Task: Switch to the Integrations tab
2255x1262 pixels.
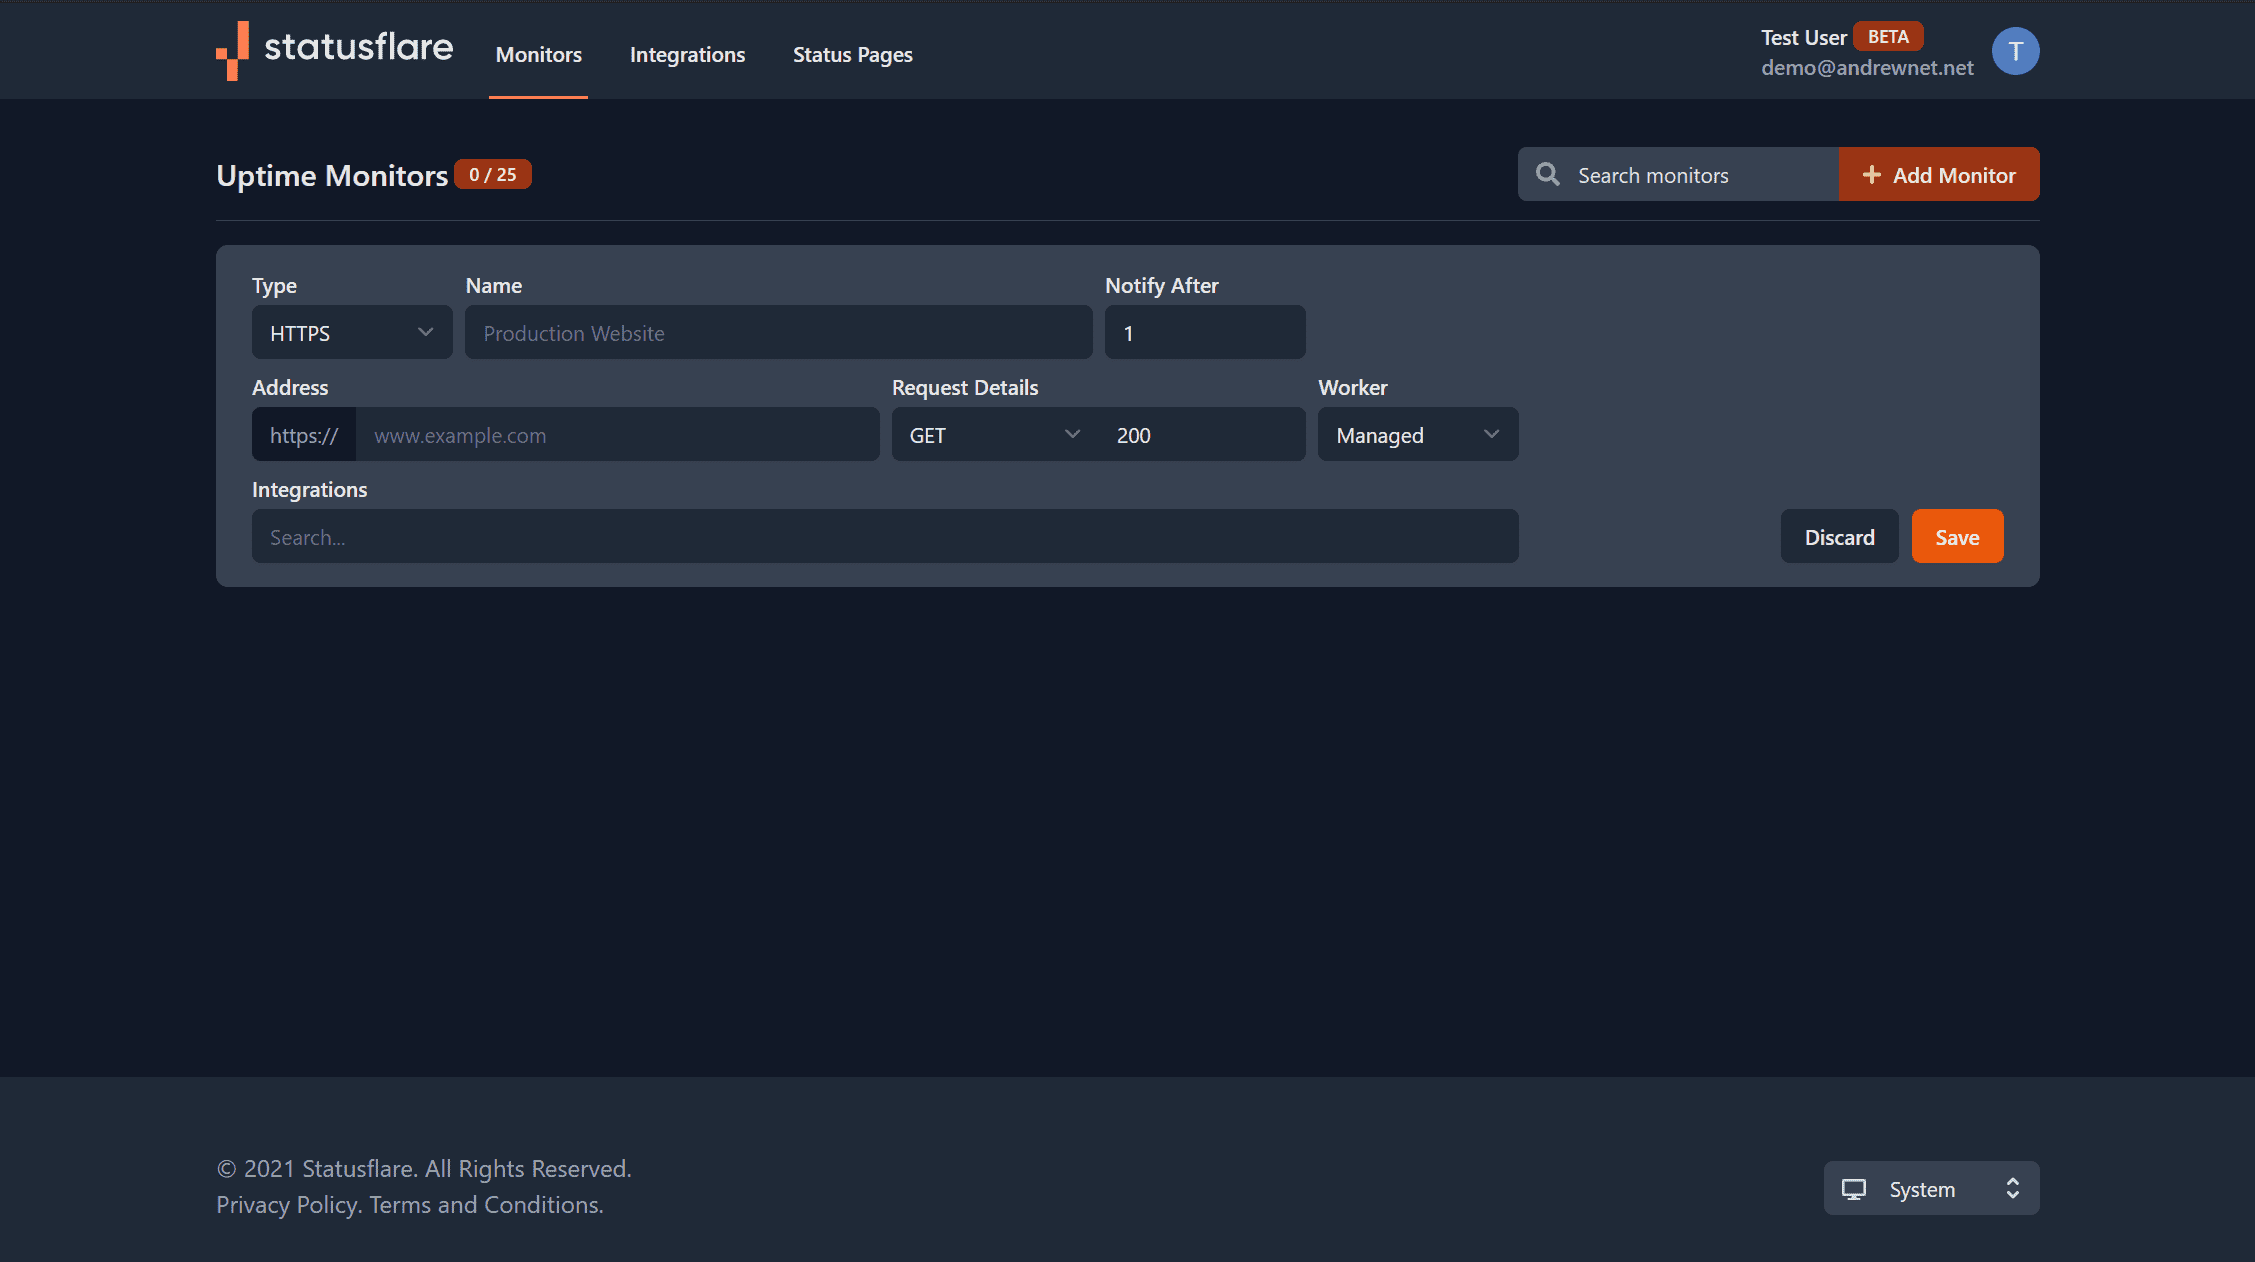Action: tap(687, 55)
